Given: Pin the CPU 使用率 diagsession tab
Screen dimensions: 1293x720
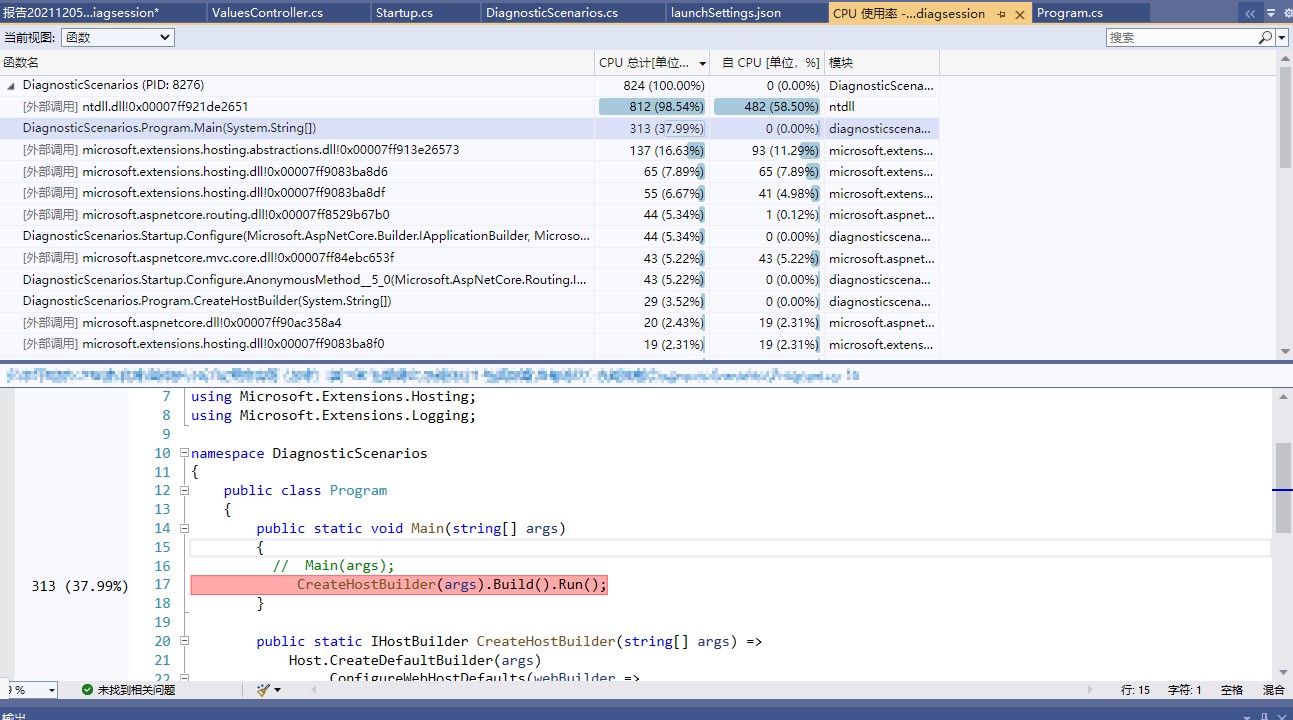Looking at the screenshot, I should pyautogui.click(x=1001, y=14).
